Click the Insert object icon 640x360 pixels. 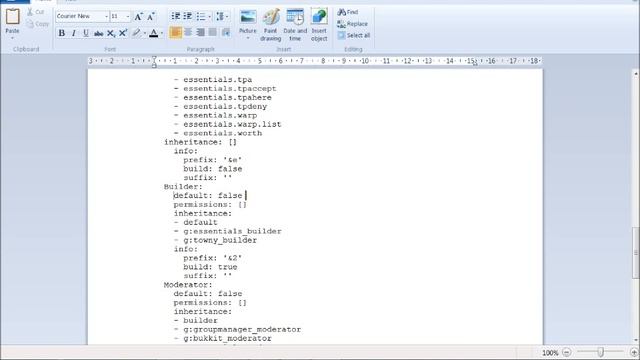click(x=319, y=25)
